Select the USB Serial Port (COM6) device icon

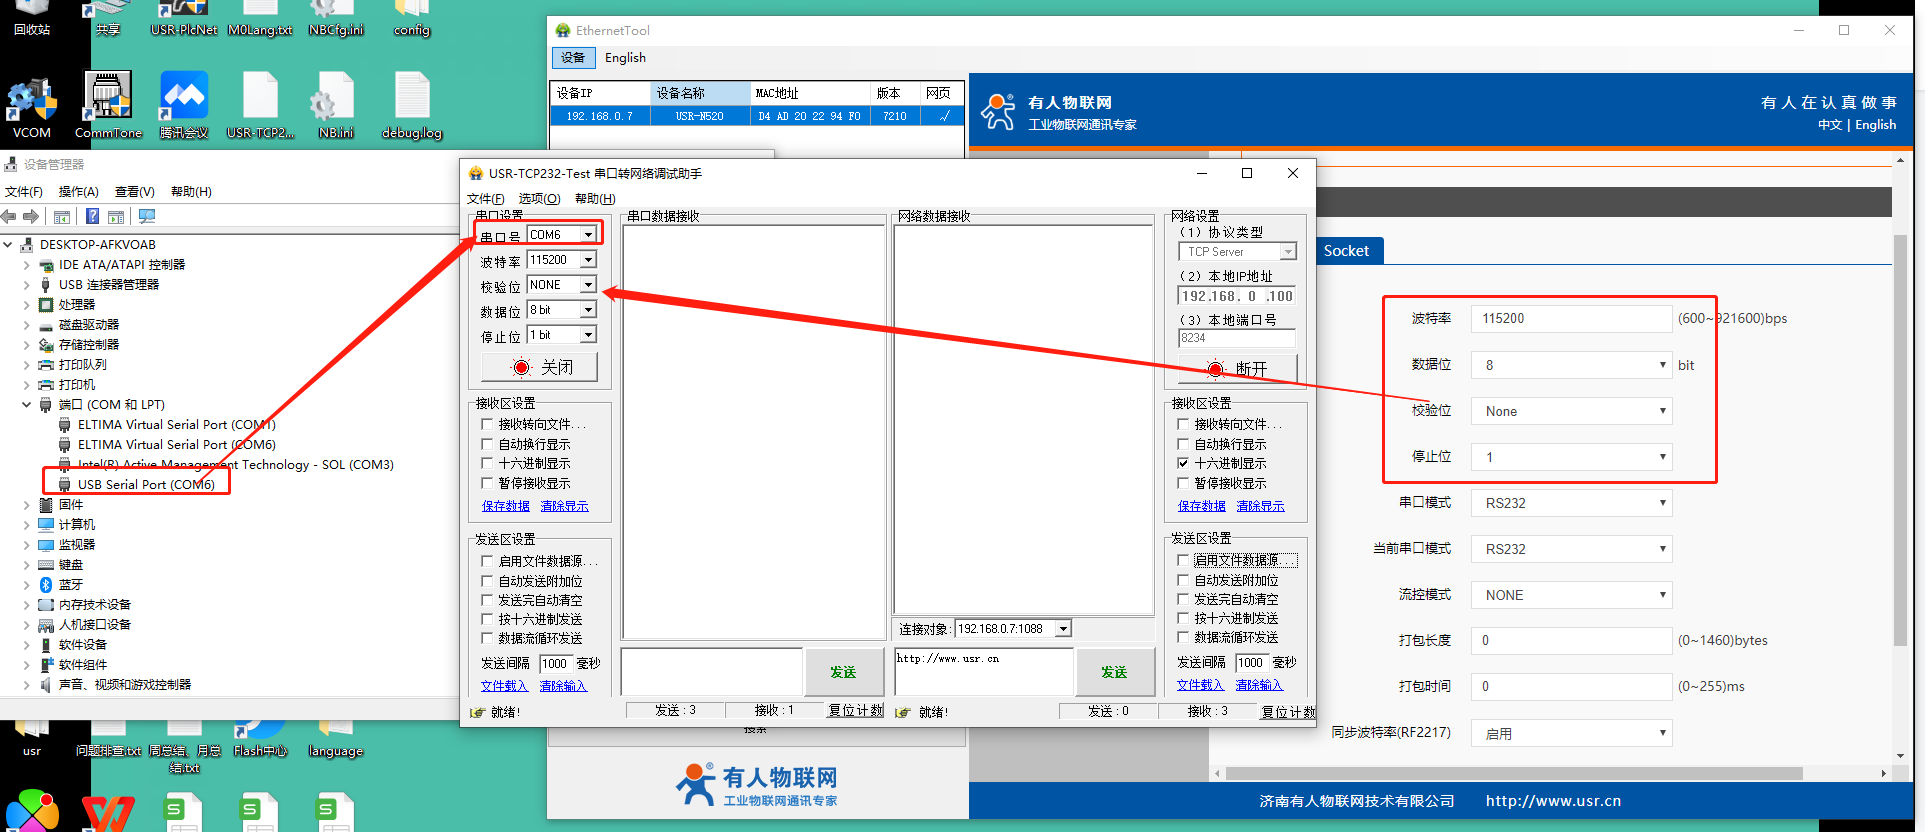click(65, 485)
